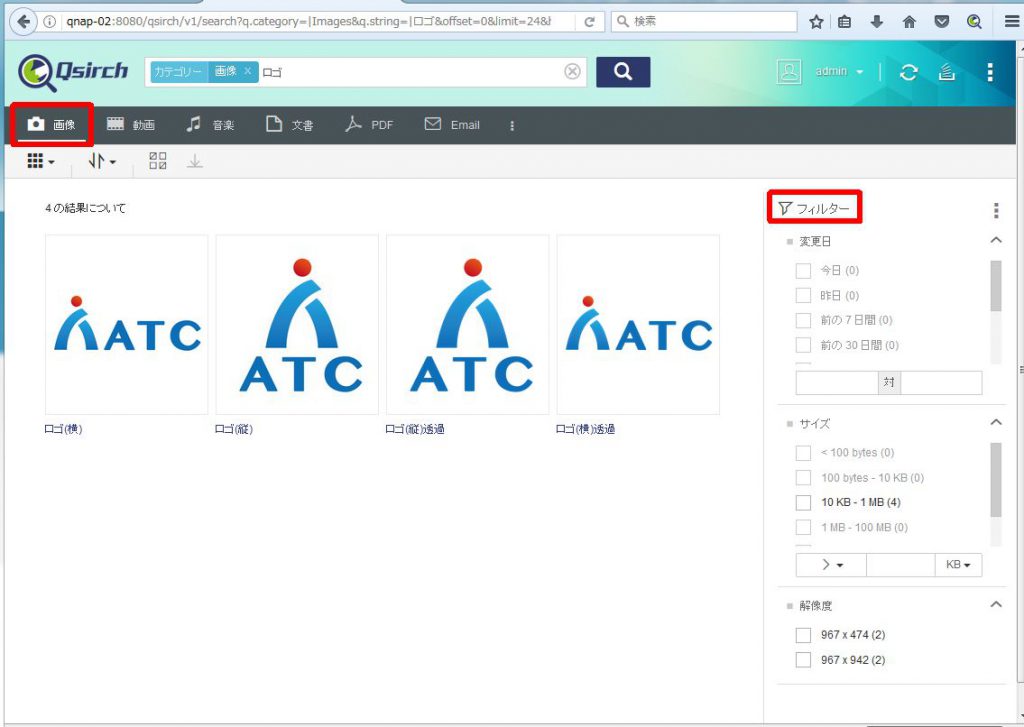Check the 今日 (0) date filter
Screen dimensions: 1024x727
803,270
